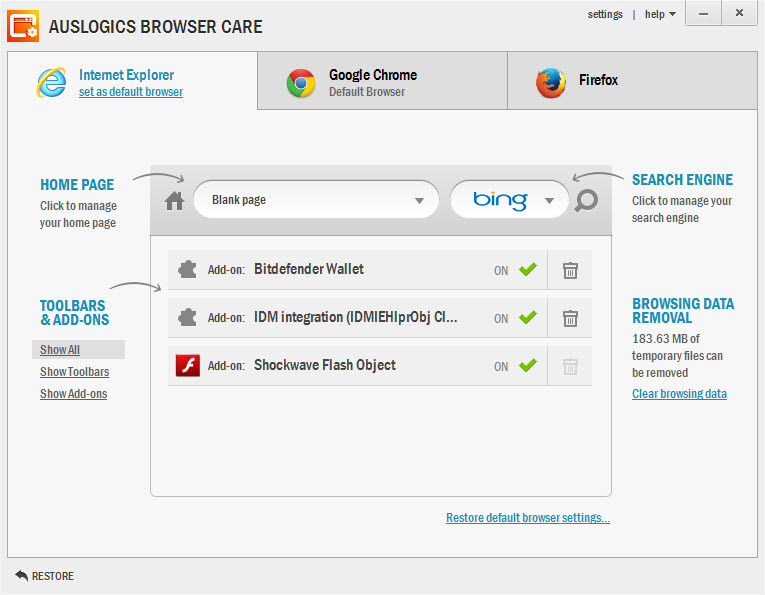This screenshot has width=765, height=595.
Task: Toggle Shockwave Flash Object ON checkmark
Action: 528,365
